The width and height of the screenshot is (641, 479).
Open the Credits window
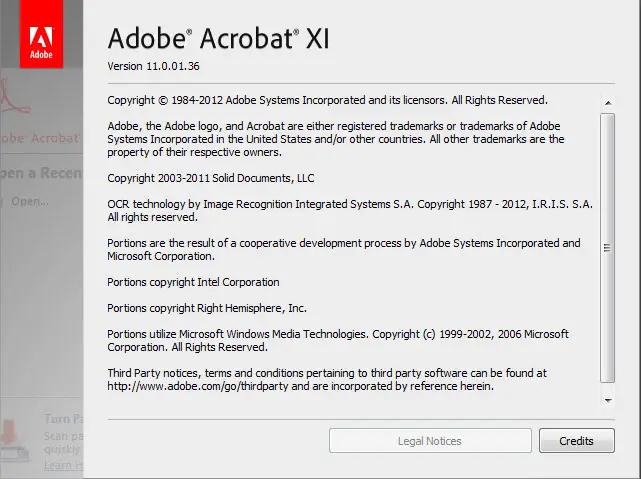click(576, 441)
